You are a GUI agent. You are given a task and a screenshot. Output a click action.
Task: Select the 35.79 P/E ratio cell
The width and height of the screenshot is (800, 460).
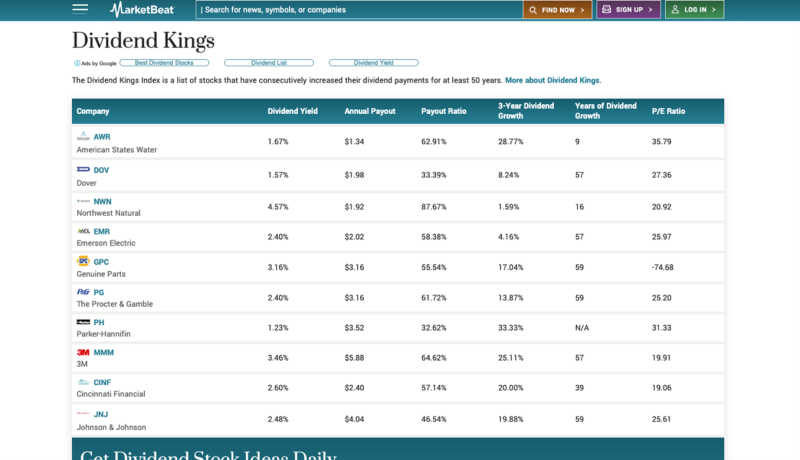tap(661, 141)
